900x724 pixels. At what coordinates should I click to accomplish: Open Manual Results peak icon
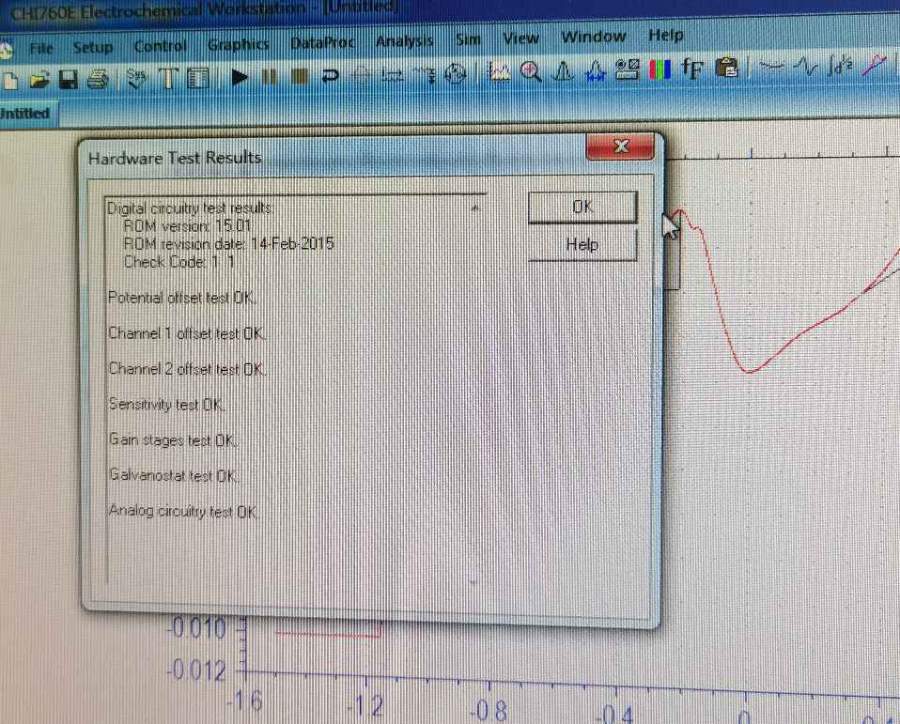tap(562, 71)
